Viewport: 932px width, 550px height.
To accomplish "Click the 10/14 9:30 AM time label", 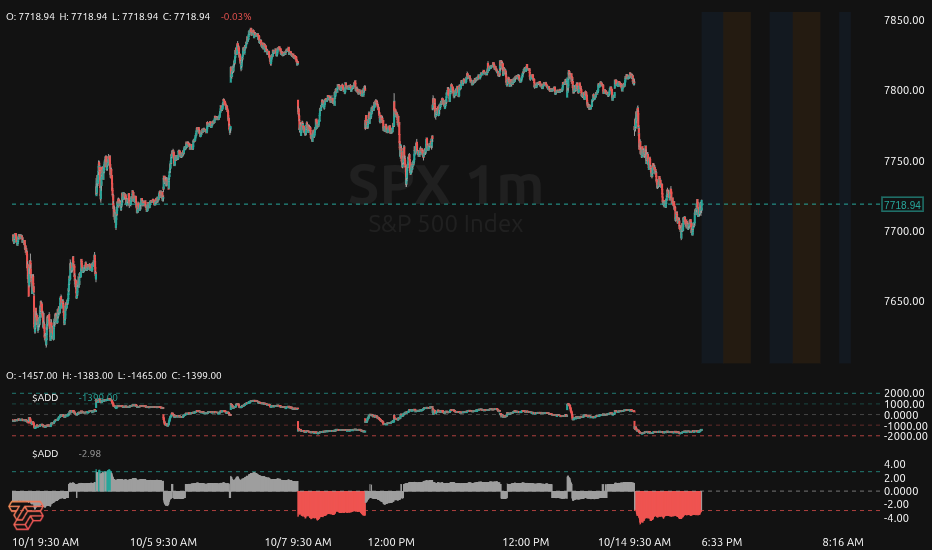I will (x=634, y=542).
